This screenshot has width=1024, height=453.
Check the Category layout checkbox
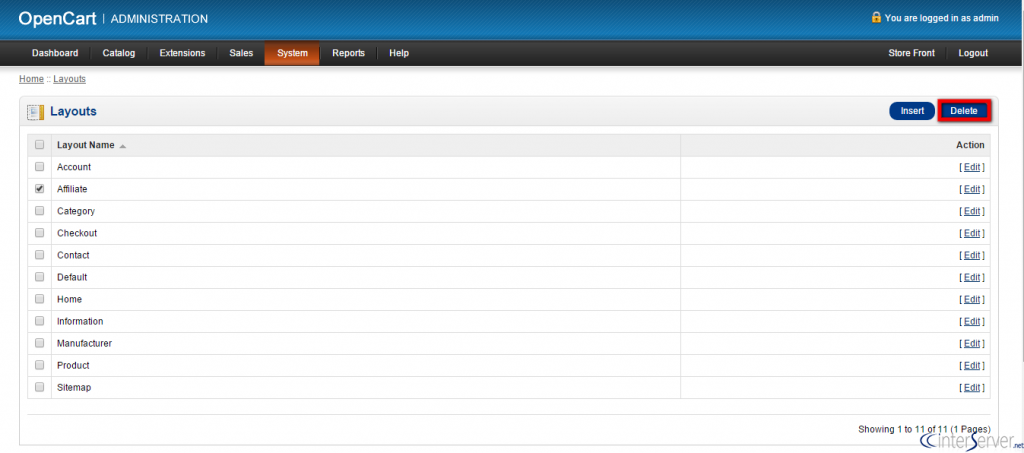(x=39, y=211)
